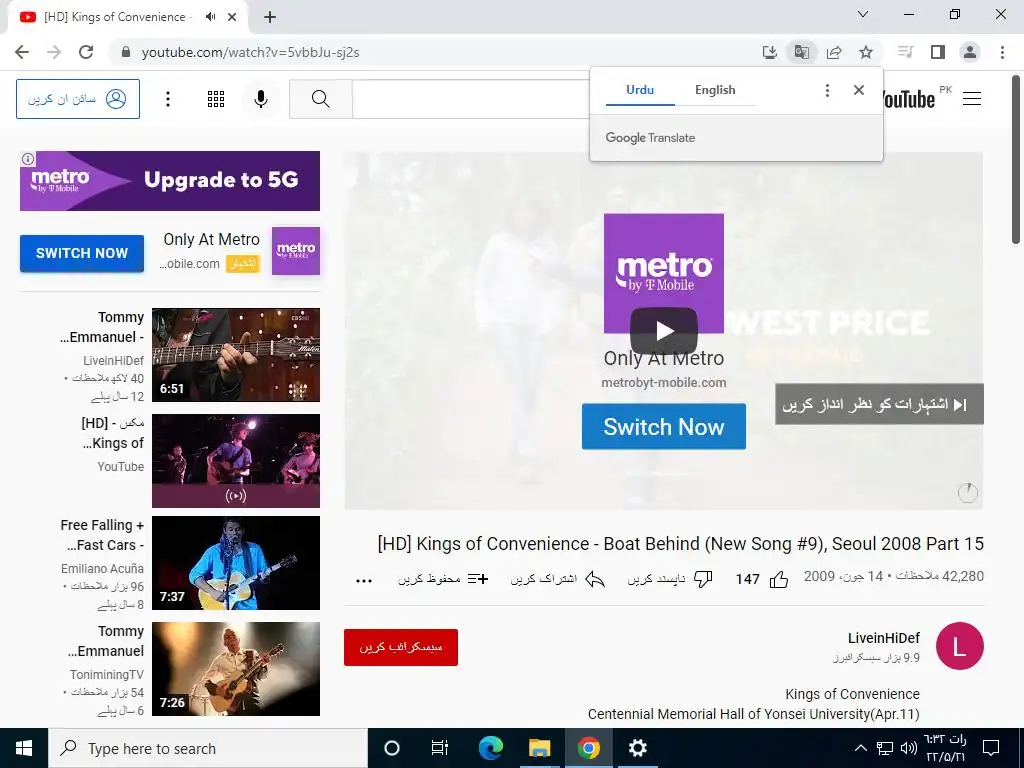
Task: Reload the YouTube page
Action: pos(86,52)
